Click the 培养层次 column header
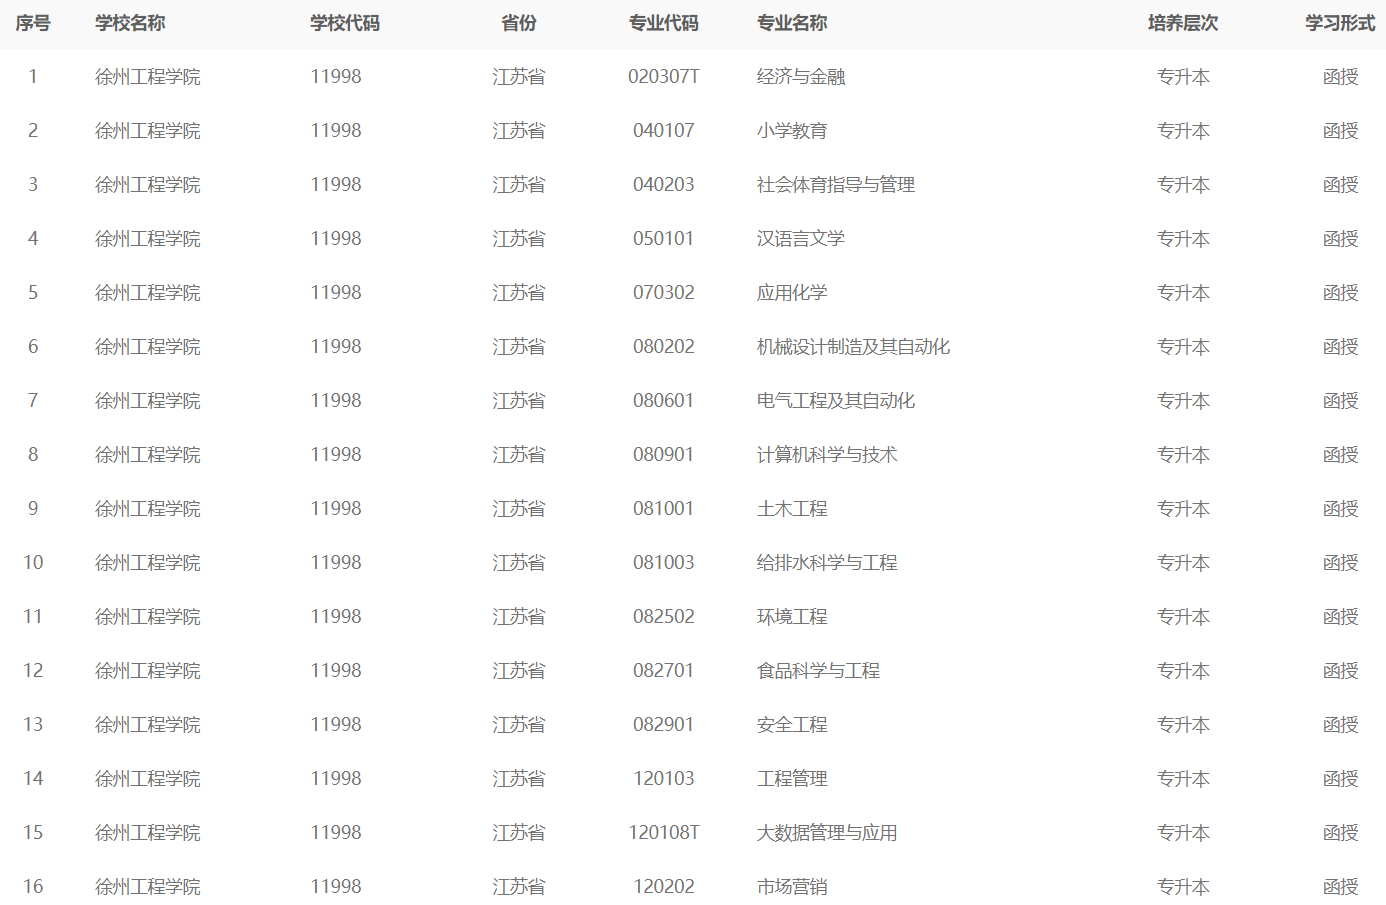 click(x=1183, y=23)
